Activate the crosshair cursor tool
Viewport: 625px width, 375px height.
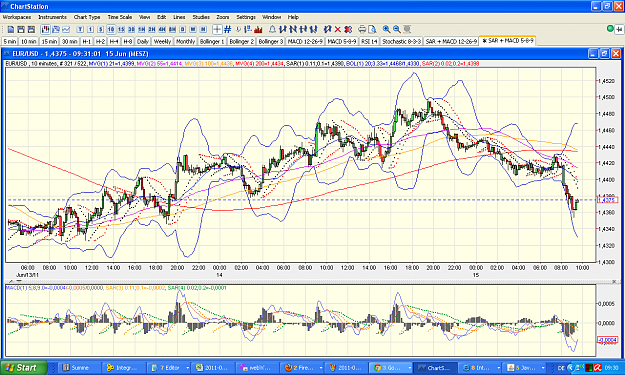pos(217,29)
